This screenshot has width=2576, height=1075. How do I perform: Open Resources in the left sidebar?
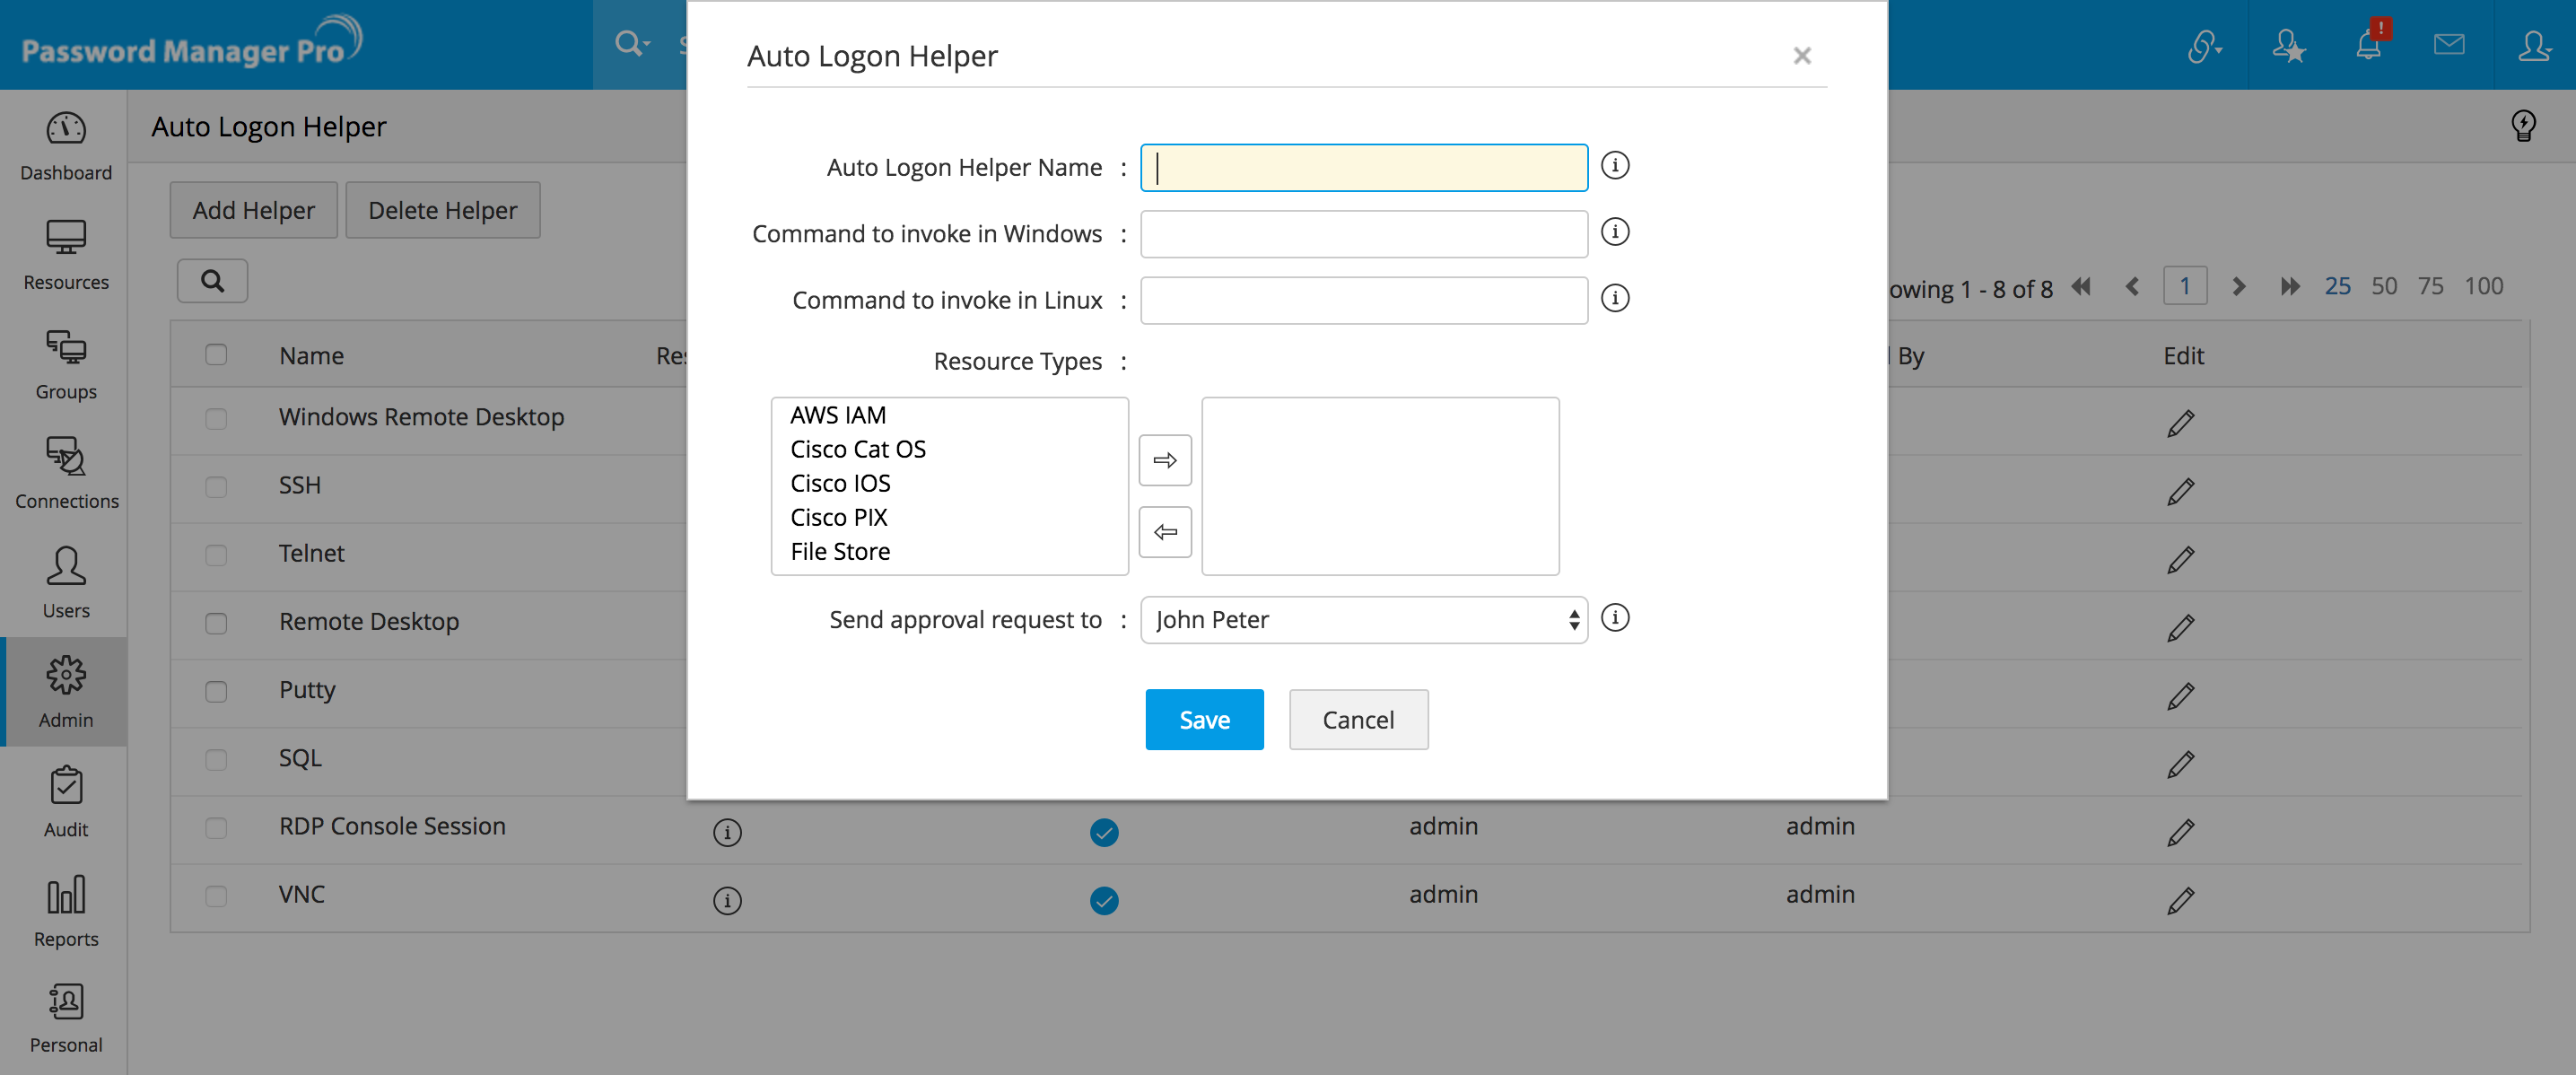[x=66, y=255]
